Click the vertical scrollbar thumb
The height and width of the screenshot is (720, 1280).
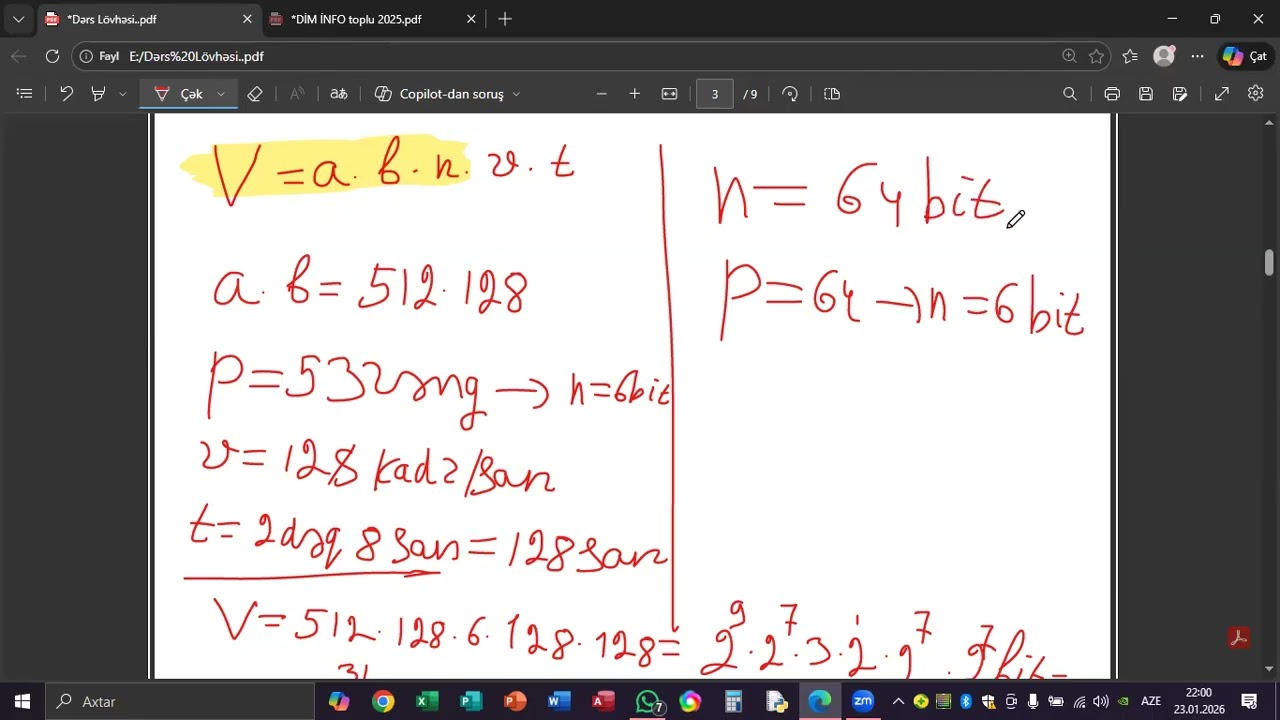tap(1269, 262)
